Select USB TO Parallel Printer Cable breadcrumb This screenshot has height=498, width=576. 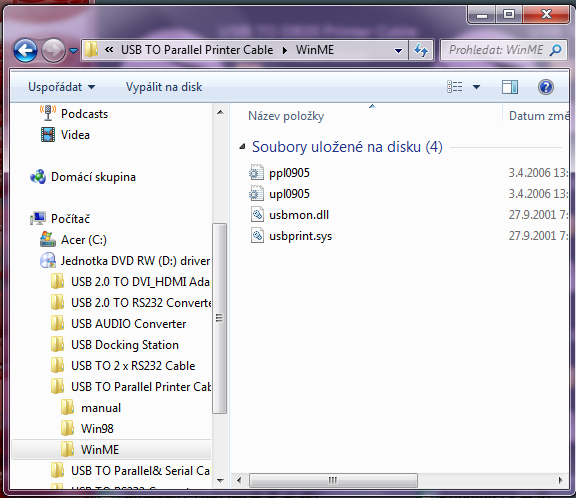pyautogui.click(x=197, y=50)
